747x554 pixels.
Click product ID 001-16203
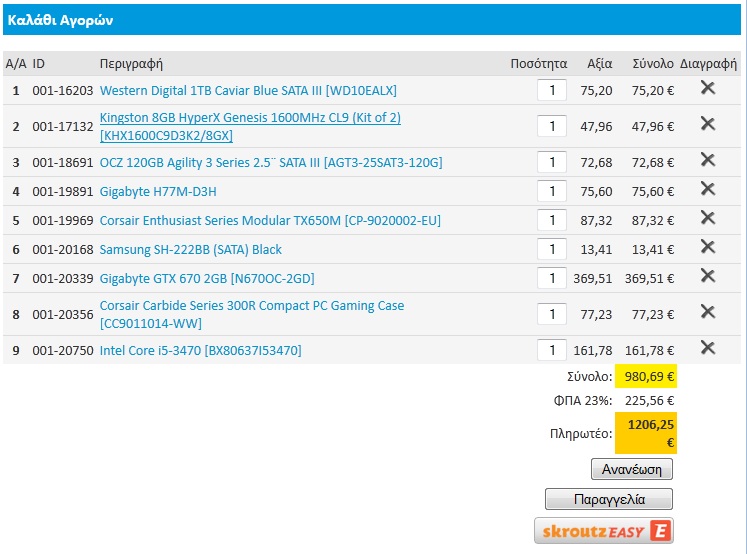pos(62,91)
